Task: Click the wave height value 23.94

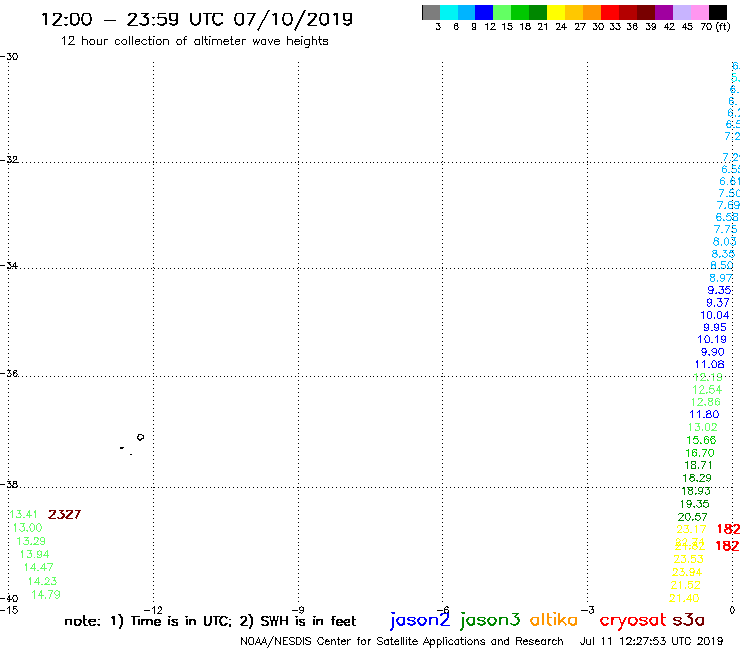Action: [687, 572]
